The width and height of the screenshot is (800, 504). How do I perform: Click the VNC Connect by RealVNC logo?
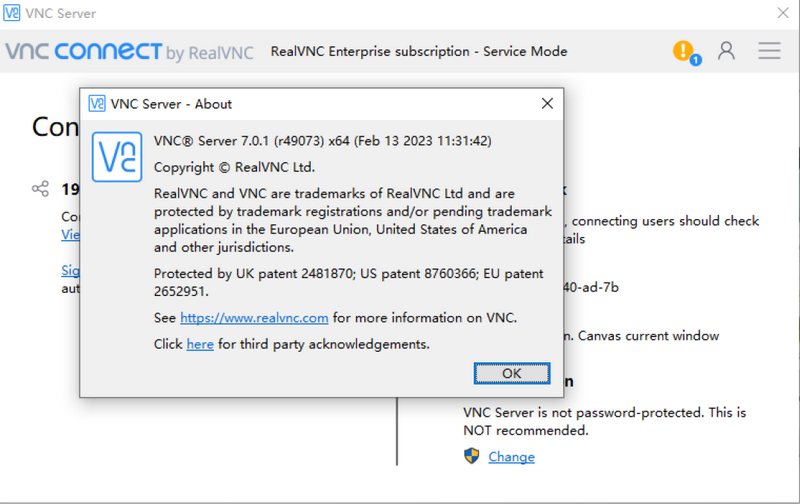click(130, 52)
